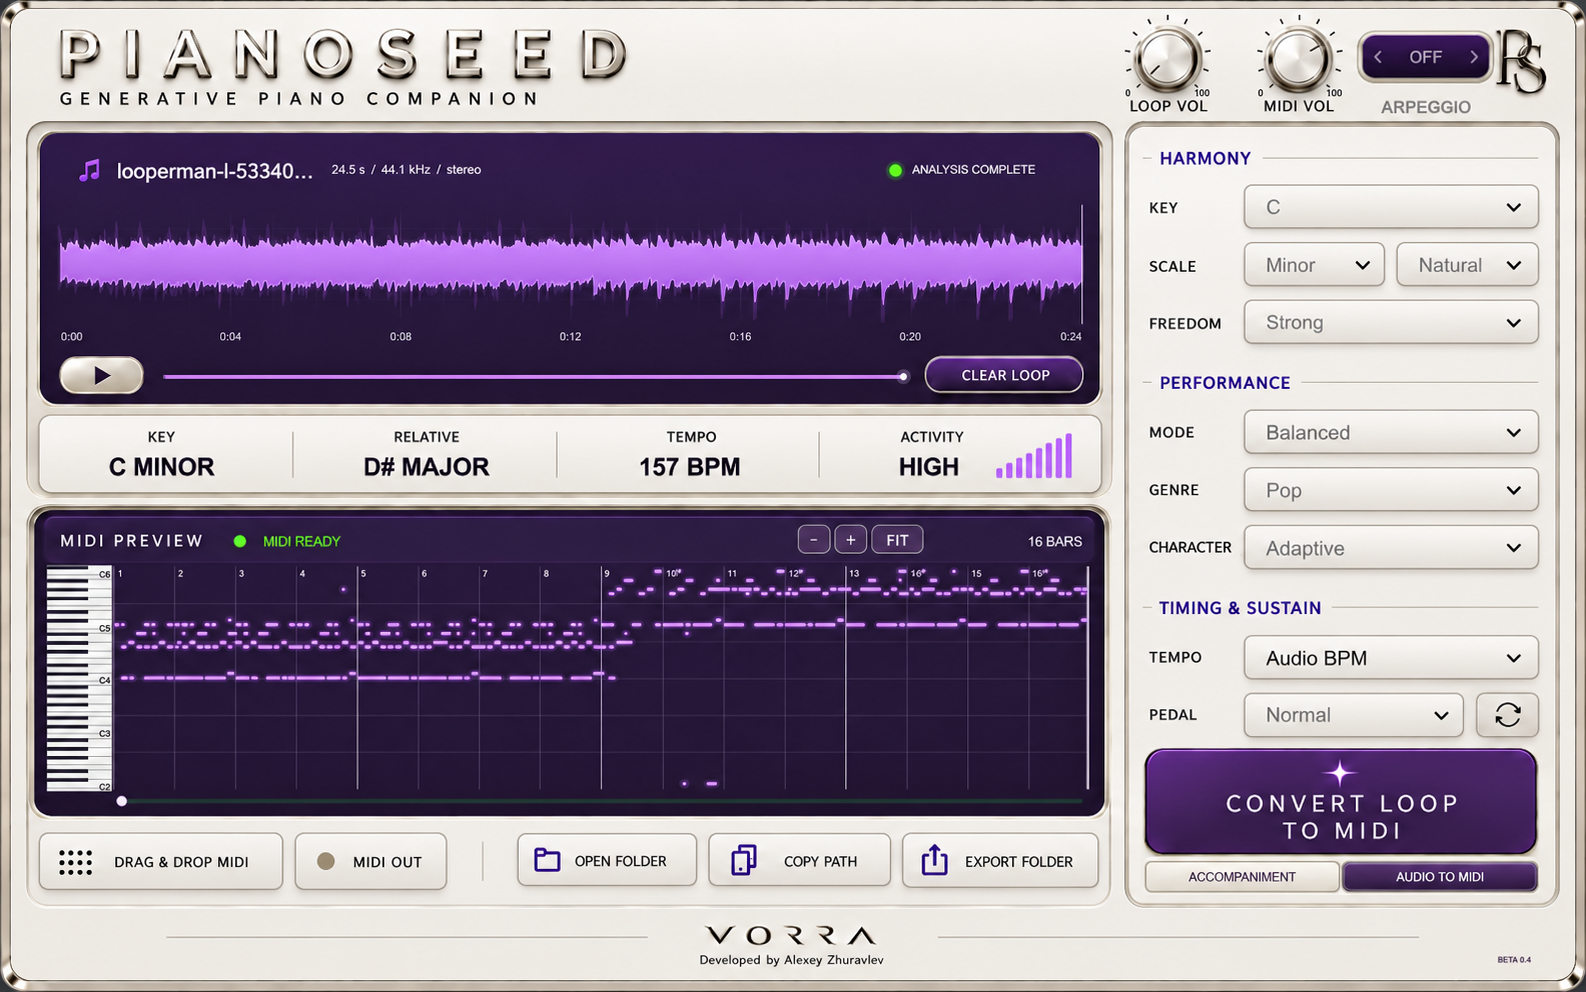Click the activity level bars indicator
Viewport: 1586px width, 992px height.
pos(1034,457)
